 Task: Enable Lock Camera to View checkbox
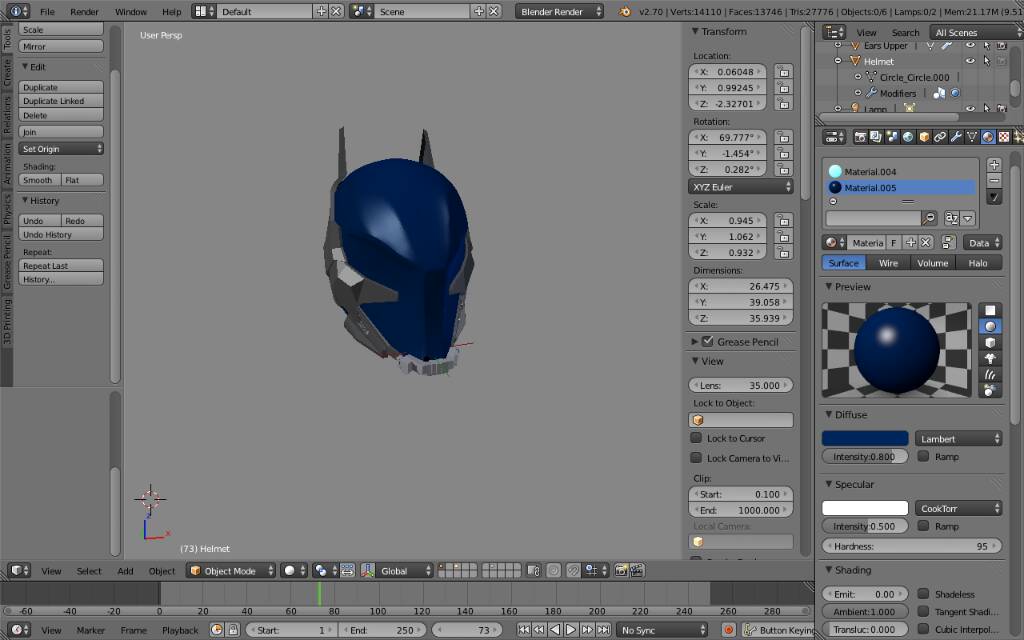pyautogui.click(x=696, y=458)
